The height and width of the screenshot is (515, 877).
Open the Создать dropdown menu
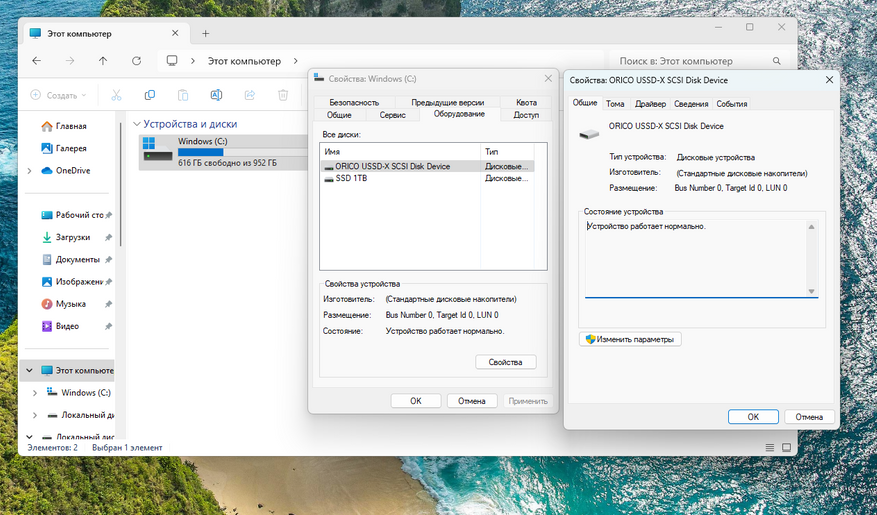(x=58, y=95)
